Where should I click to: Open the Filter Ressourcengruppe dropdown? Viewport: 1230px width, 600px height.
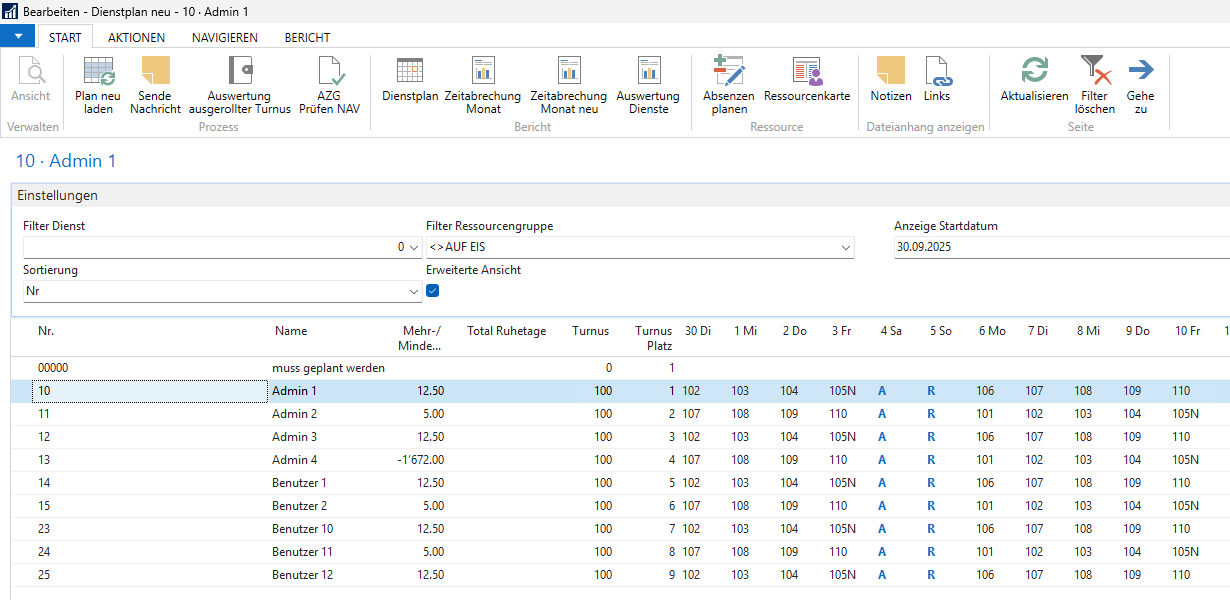coord(846,247)
